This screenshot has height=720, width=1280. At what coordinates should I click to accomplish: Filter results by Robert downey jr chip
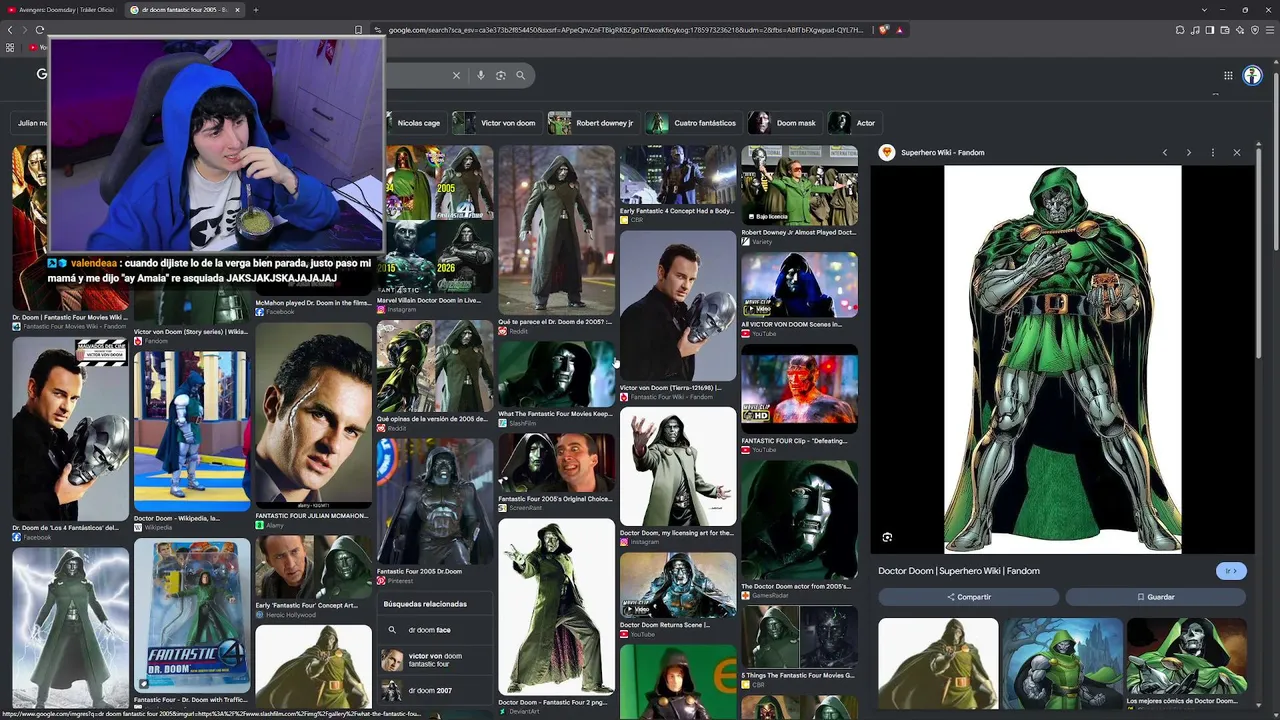coord(593,123)
